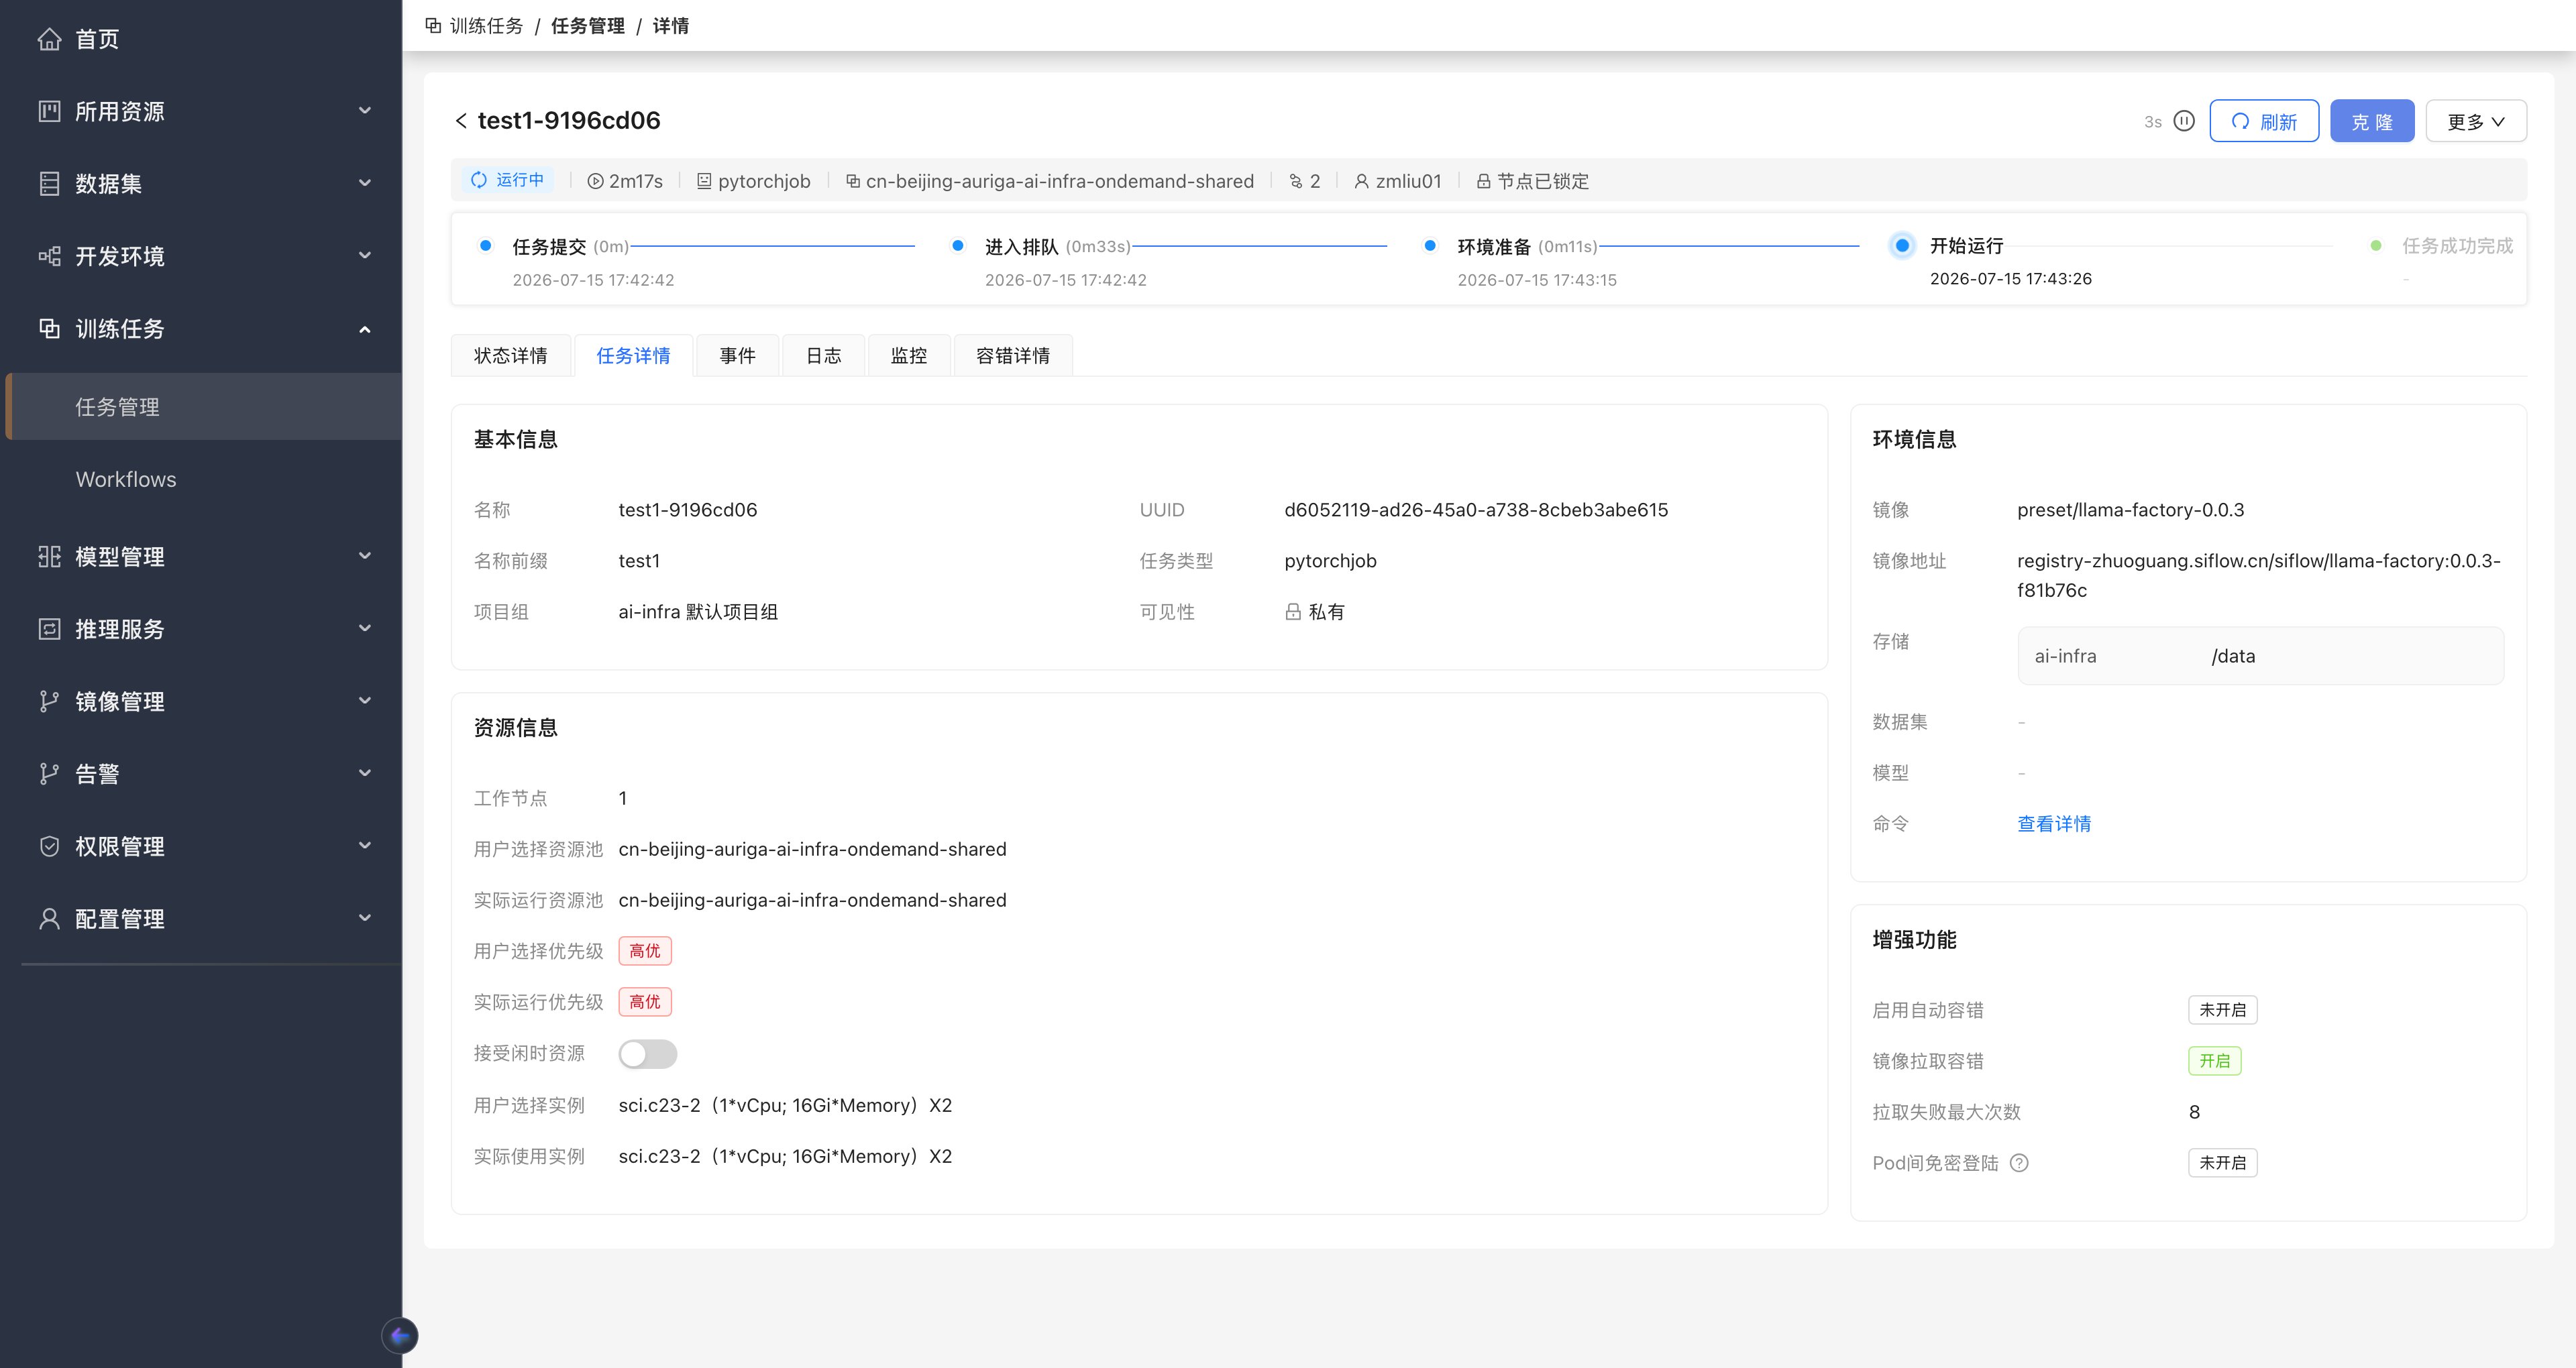Click the 实际运行优先级 高优 tag
Viewport: 2576px width, 1368px height.
pos(645,1002)
